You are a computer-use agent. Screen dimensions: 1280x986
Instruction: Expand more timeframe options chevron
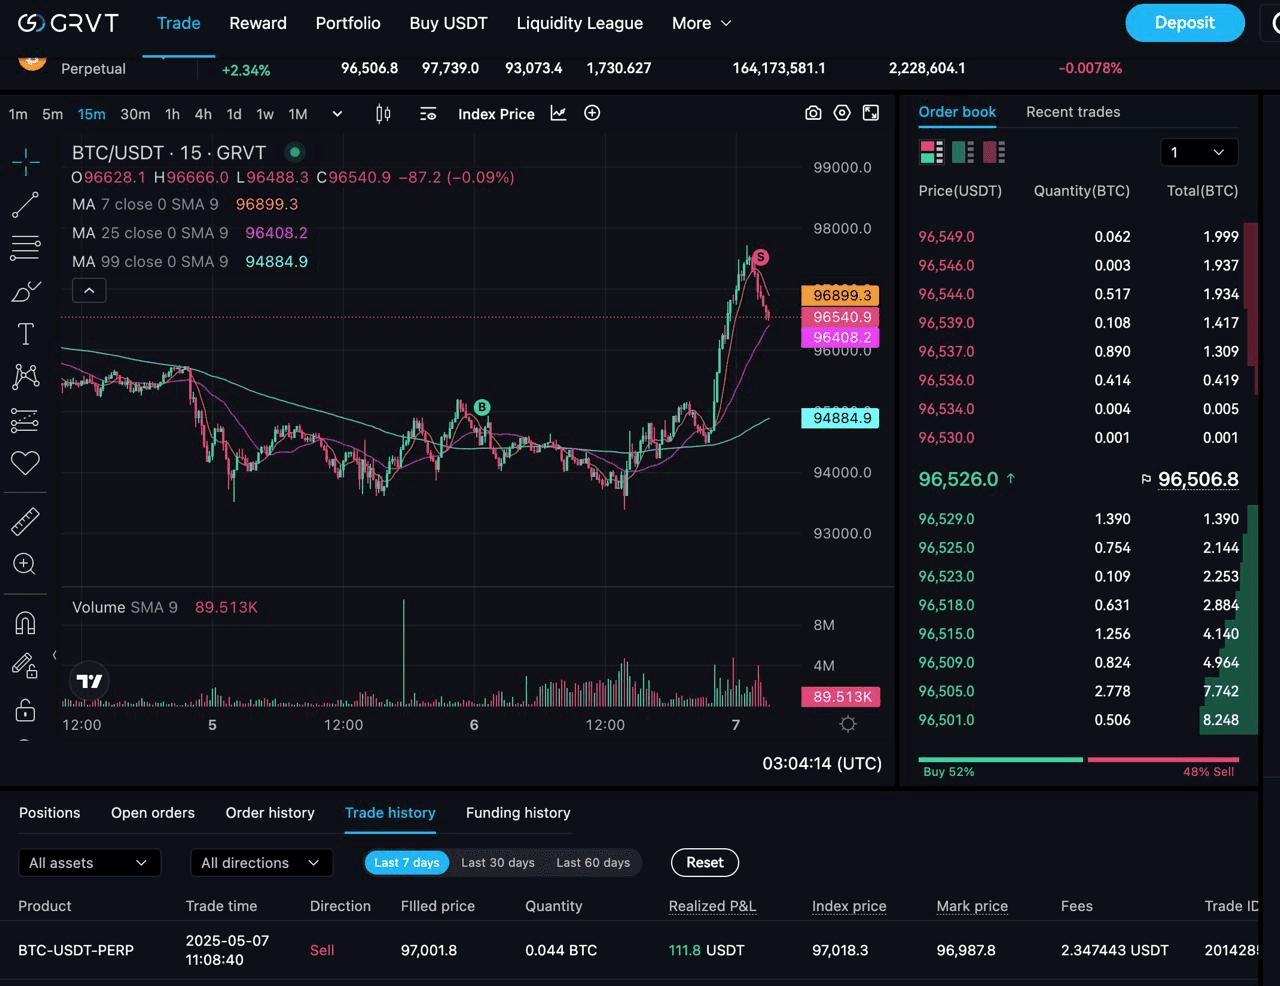(337, 114)
